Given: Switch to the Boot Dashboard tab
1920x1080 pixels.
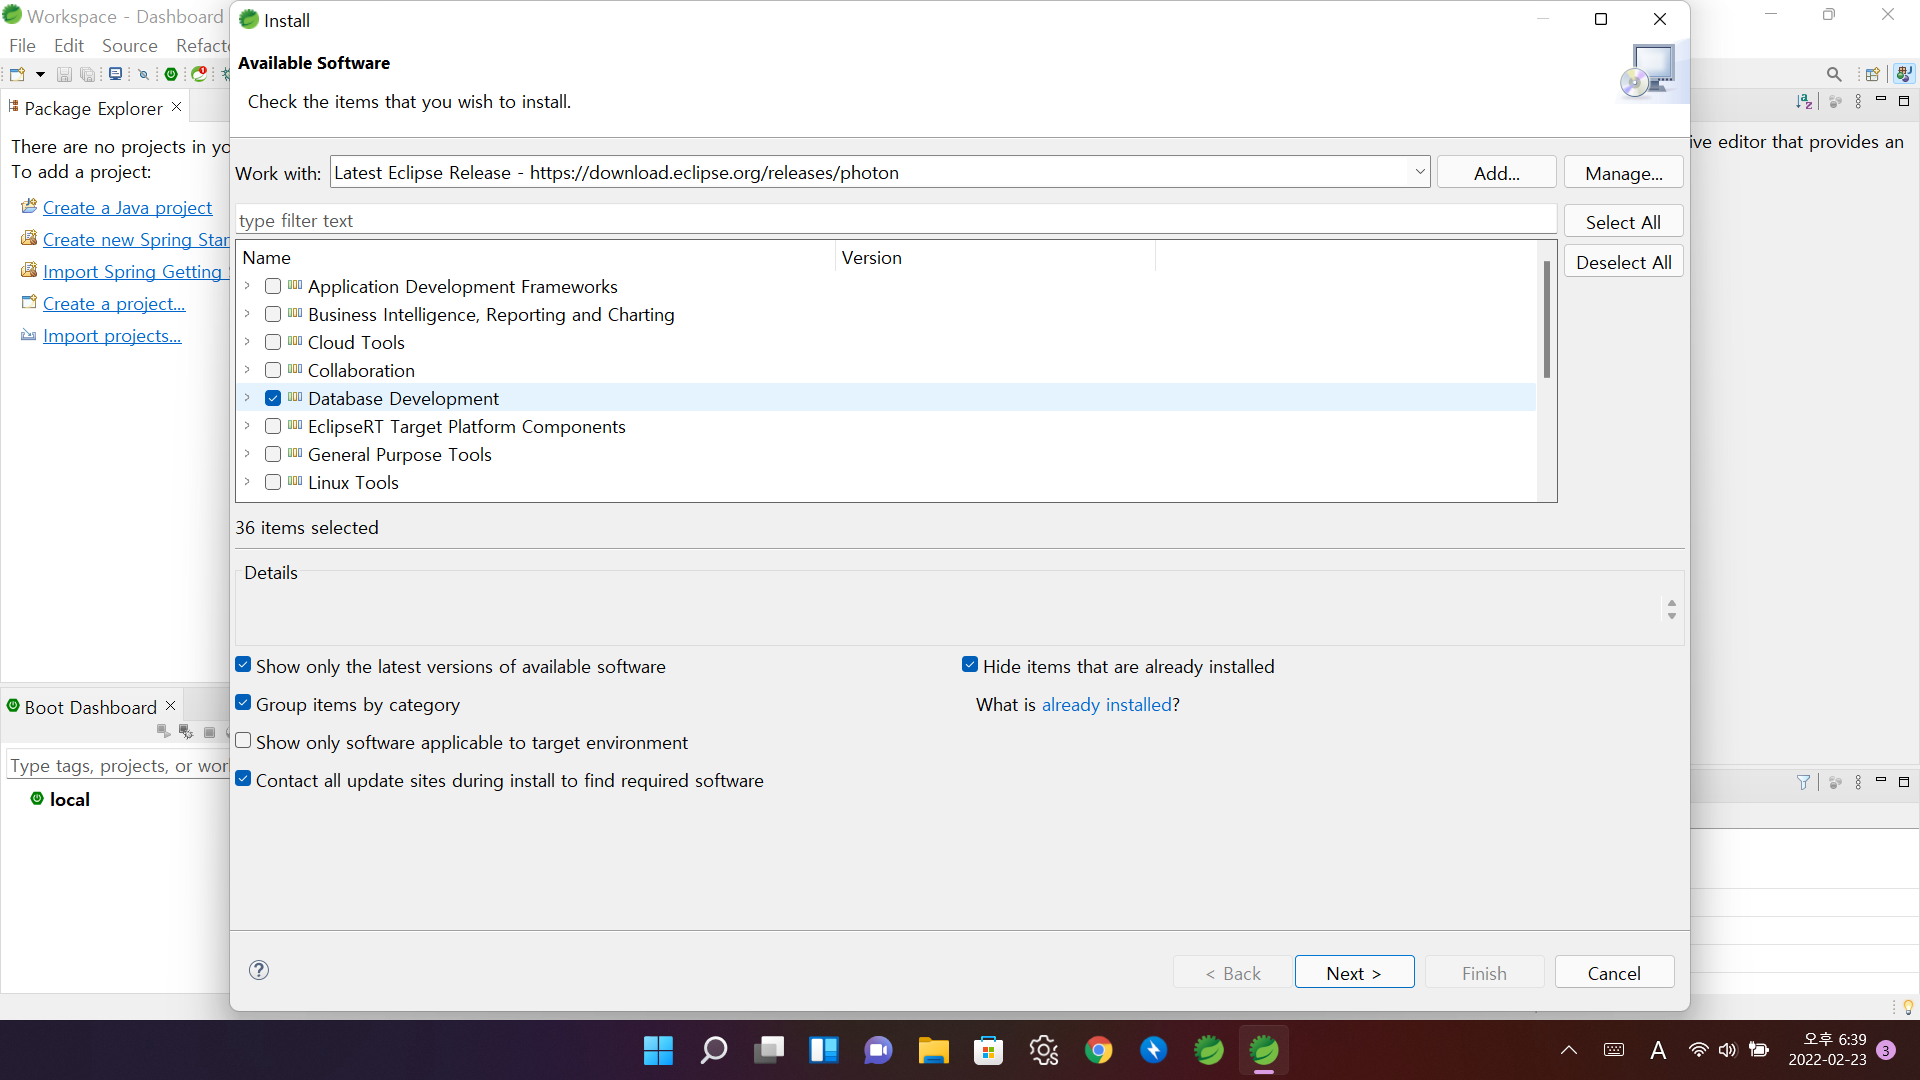Looking at the screenshot, I should click(90, 707).
